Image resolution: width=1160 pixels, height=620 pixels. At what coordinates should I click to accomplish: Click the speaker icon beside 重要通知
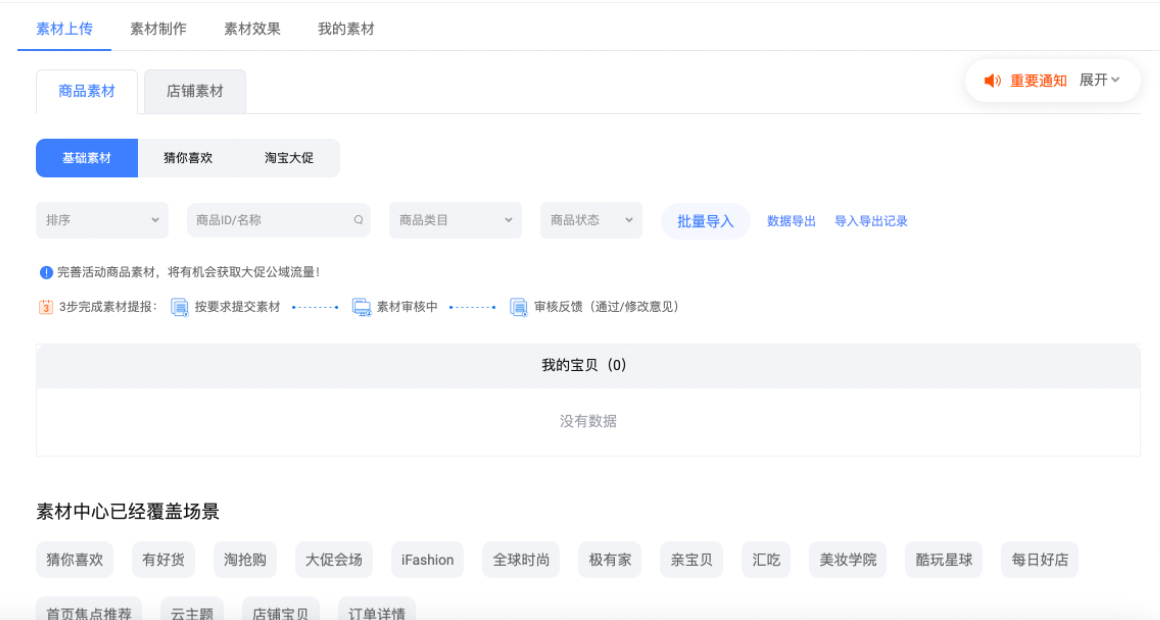click(x=990, y=81)
